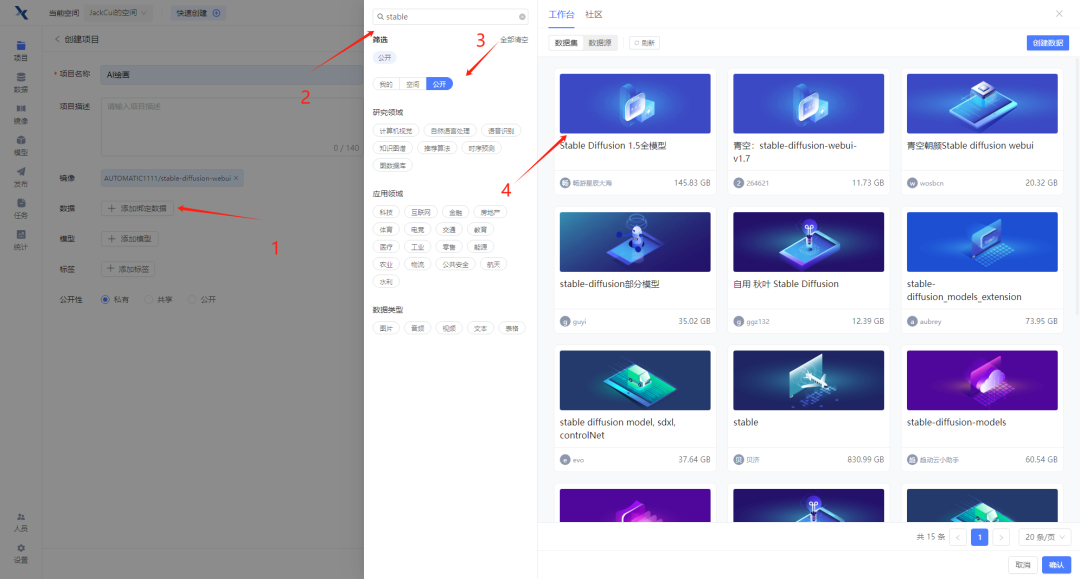
Task: Toggle the 视频 data type filter
Action: pos(449,328)
